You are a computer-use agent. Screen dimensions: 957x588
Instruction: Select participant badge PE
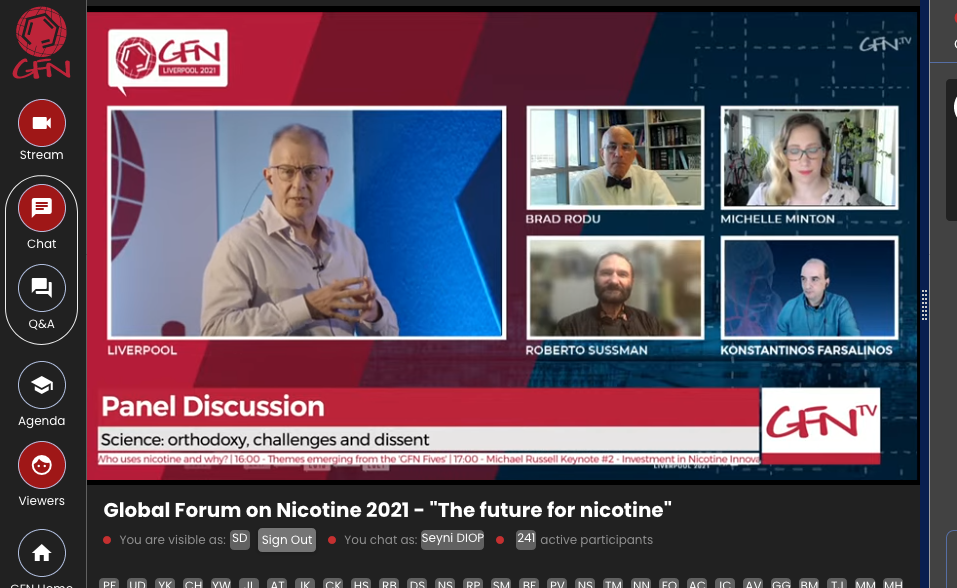pyautogui.click(x=110, y=583)
